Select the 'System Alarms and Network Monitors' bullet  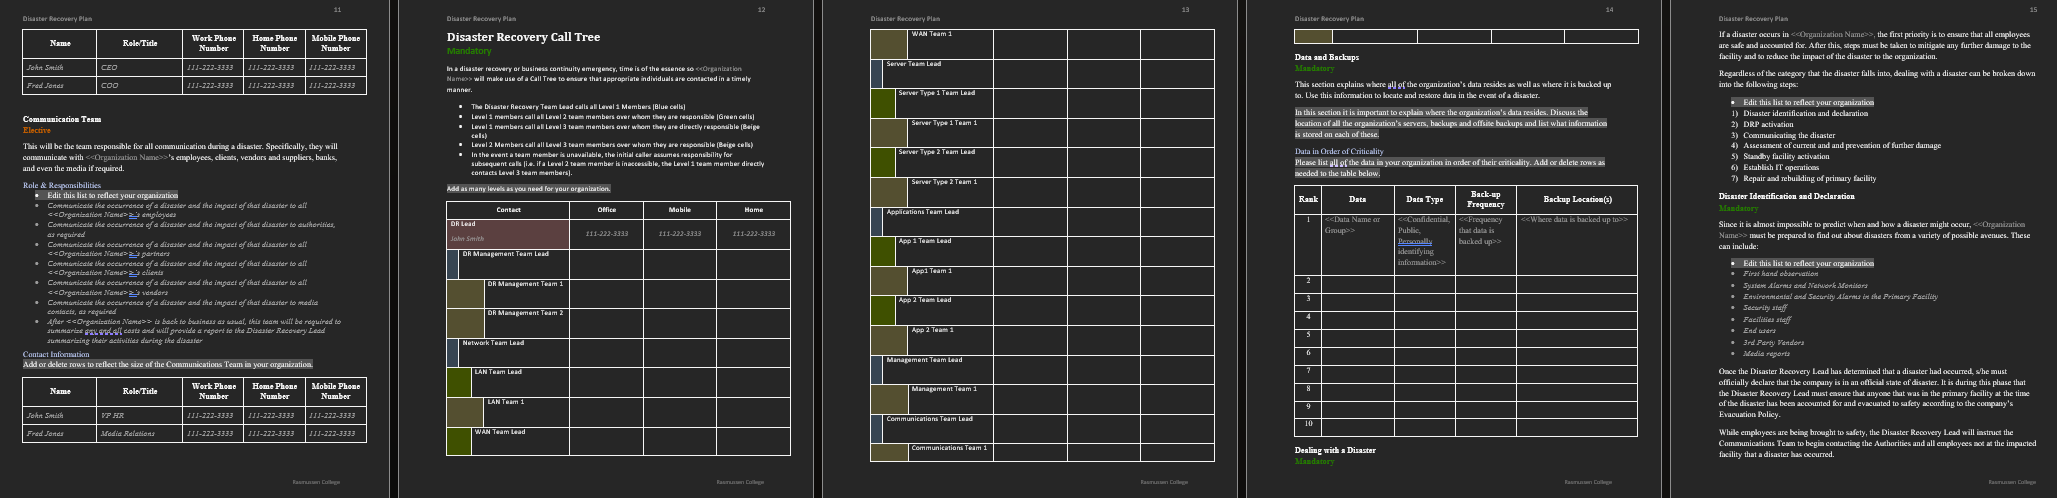tap(1804, 285)
